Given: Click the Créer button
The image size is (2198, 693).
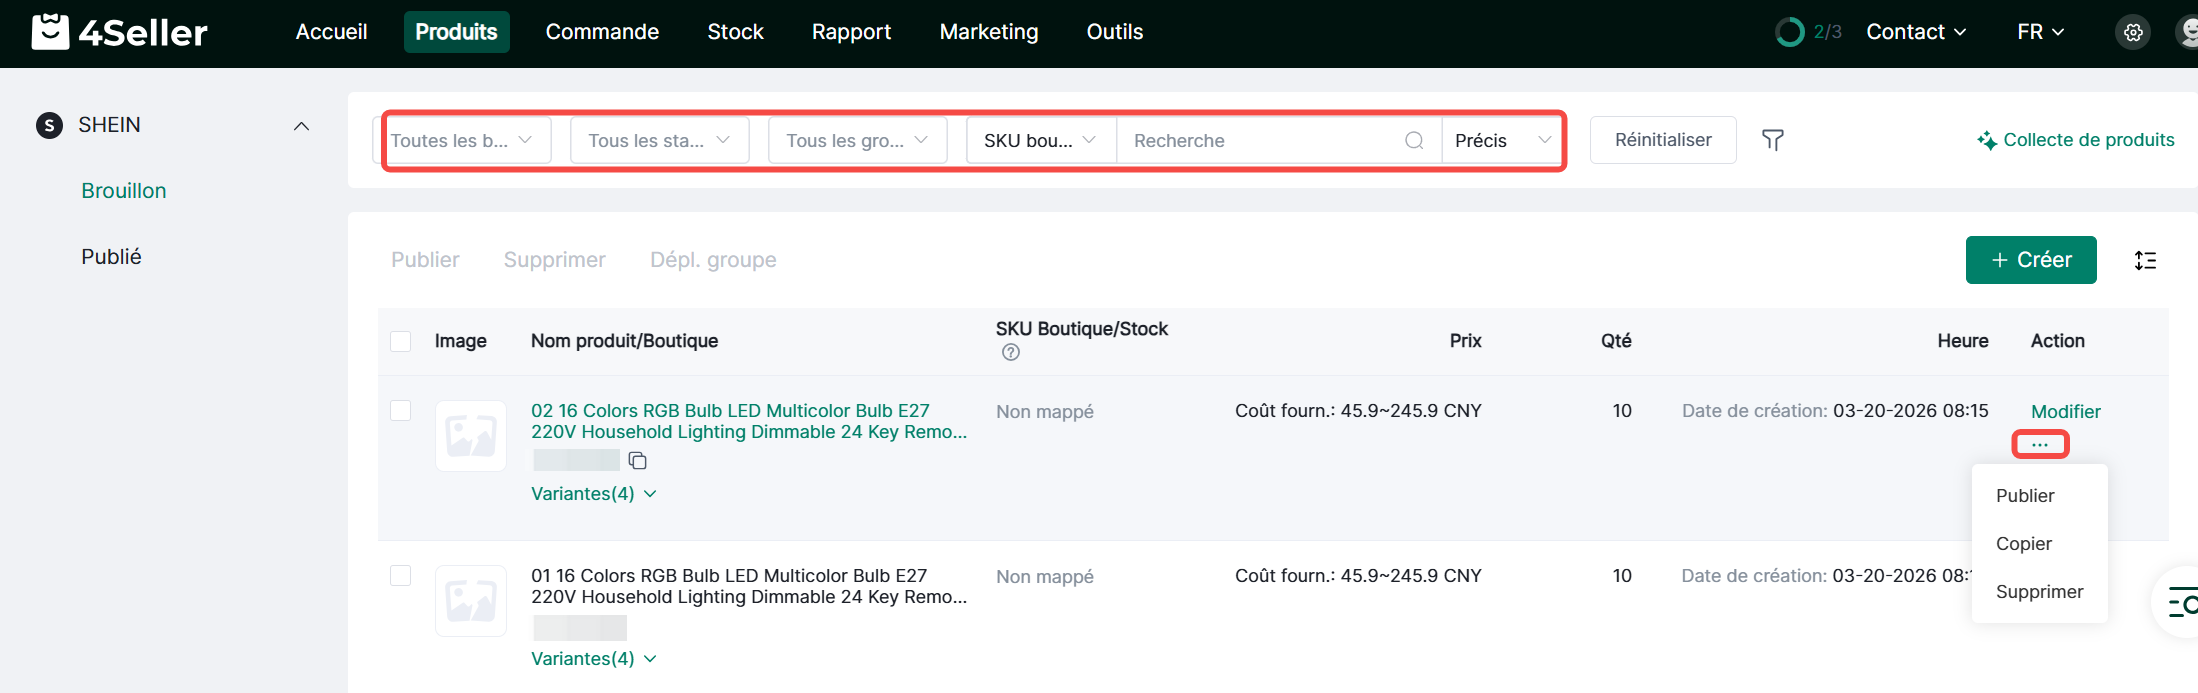Looking at the screenshot, I should (2030, 260).
